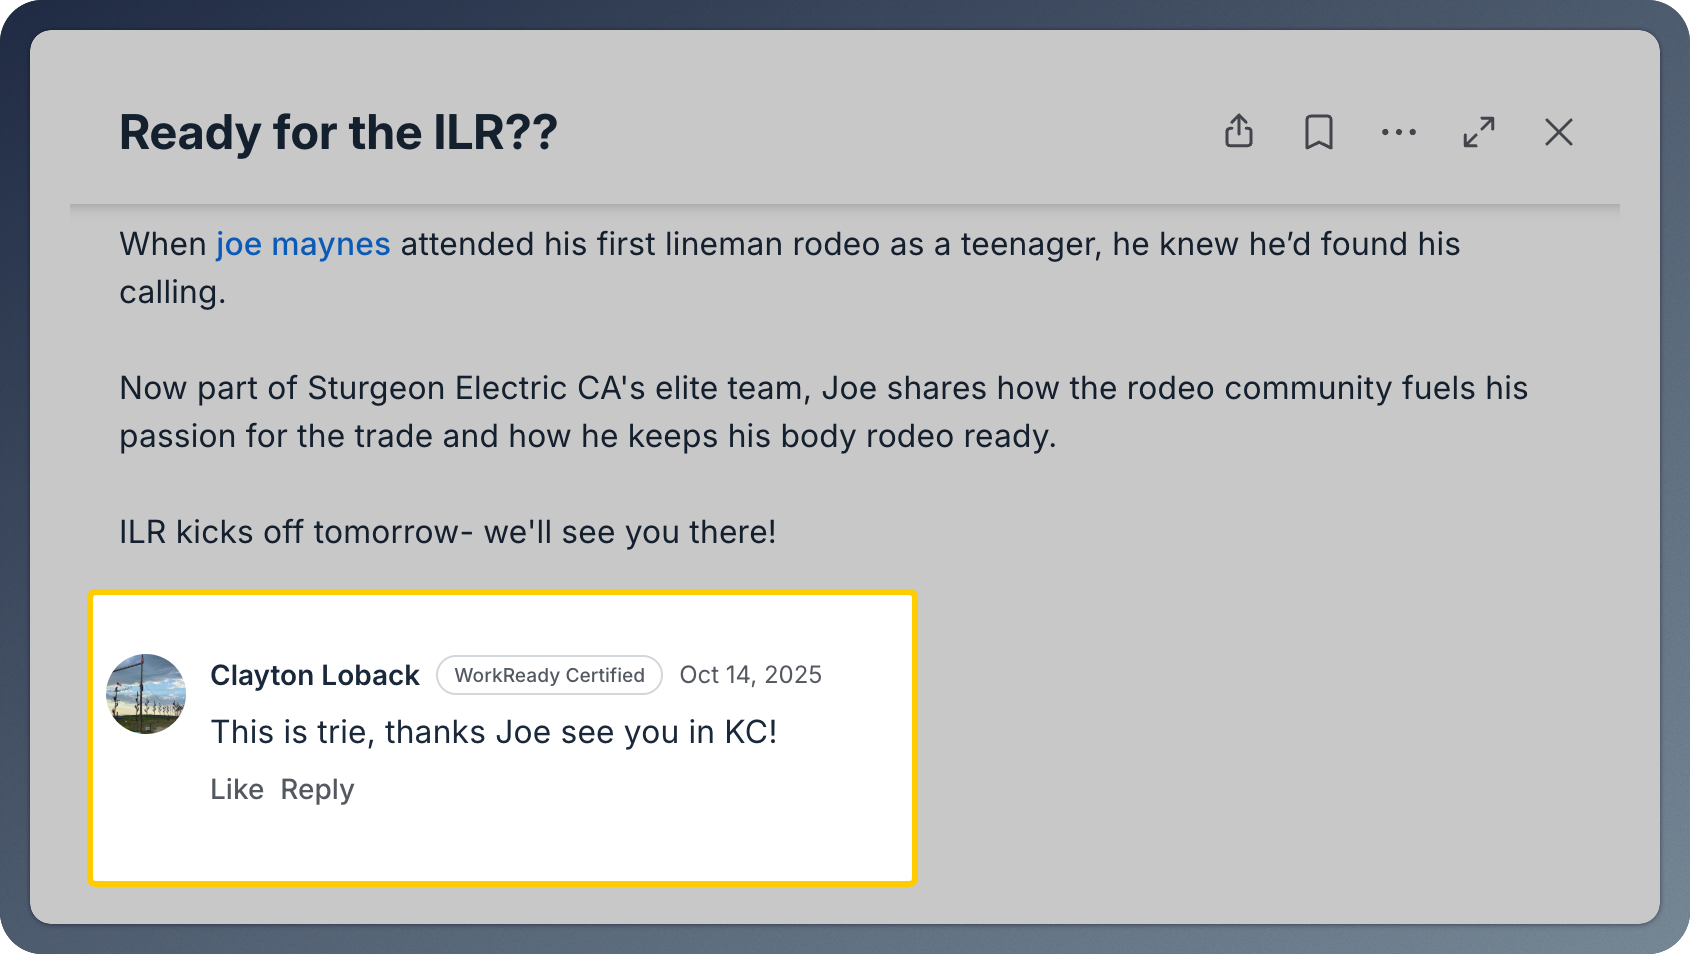Close the post dialog with the X
This screenshot has width=1690, height=954.
(1559, 132)
